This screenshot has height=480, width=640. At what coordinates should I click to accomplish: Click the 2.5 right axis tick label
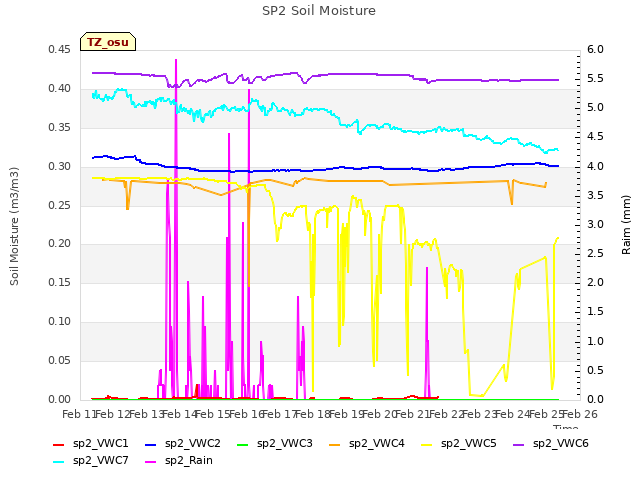click(x=595, y=253)
